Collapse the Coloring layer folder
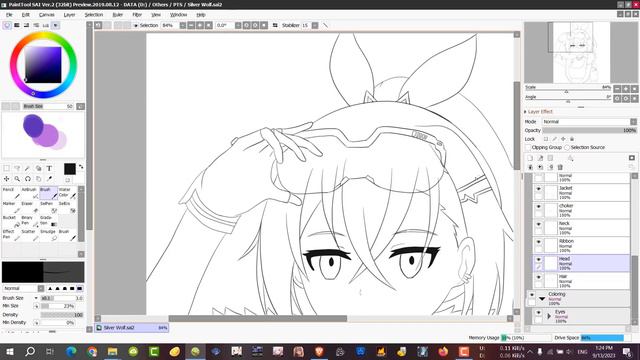The image size is (640, 360). (x=542, y=299)
